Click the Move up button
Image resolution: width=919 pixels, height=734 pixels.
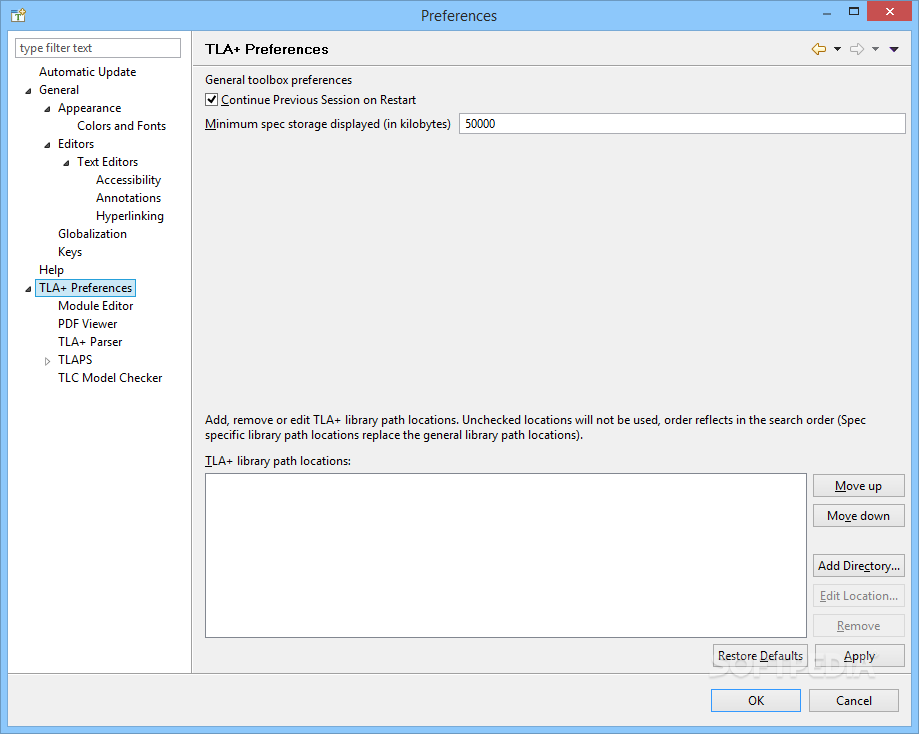[x=859, y=486]
